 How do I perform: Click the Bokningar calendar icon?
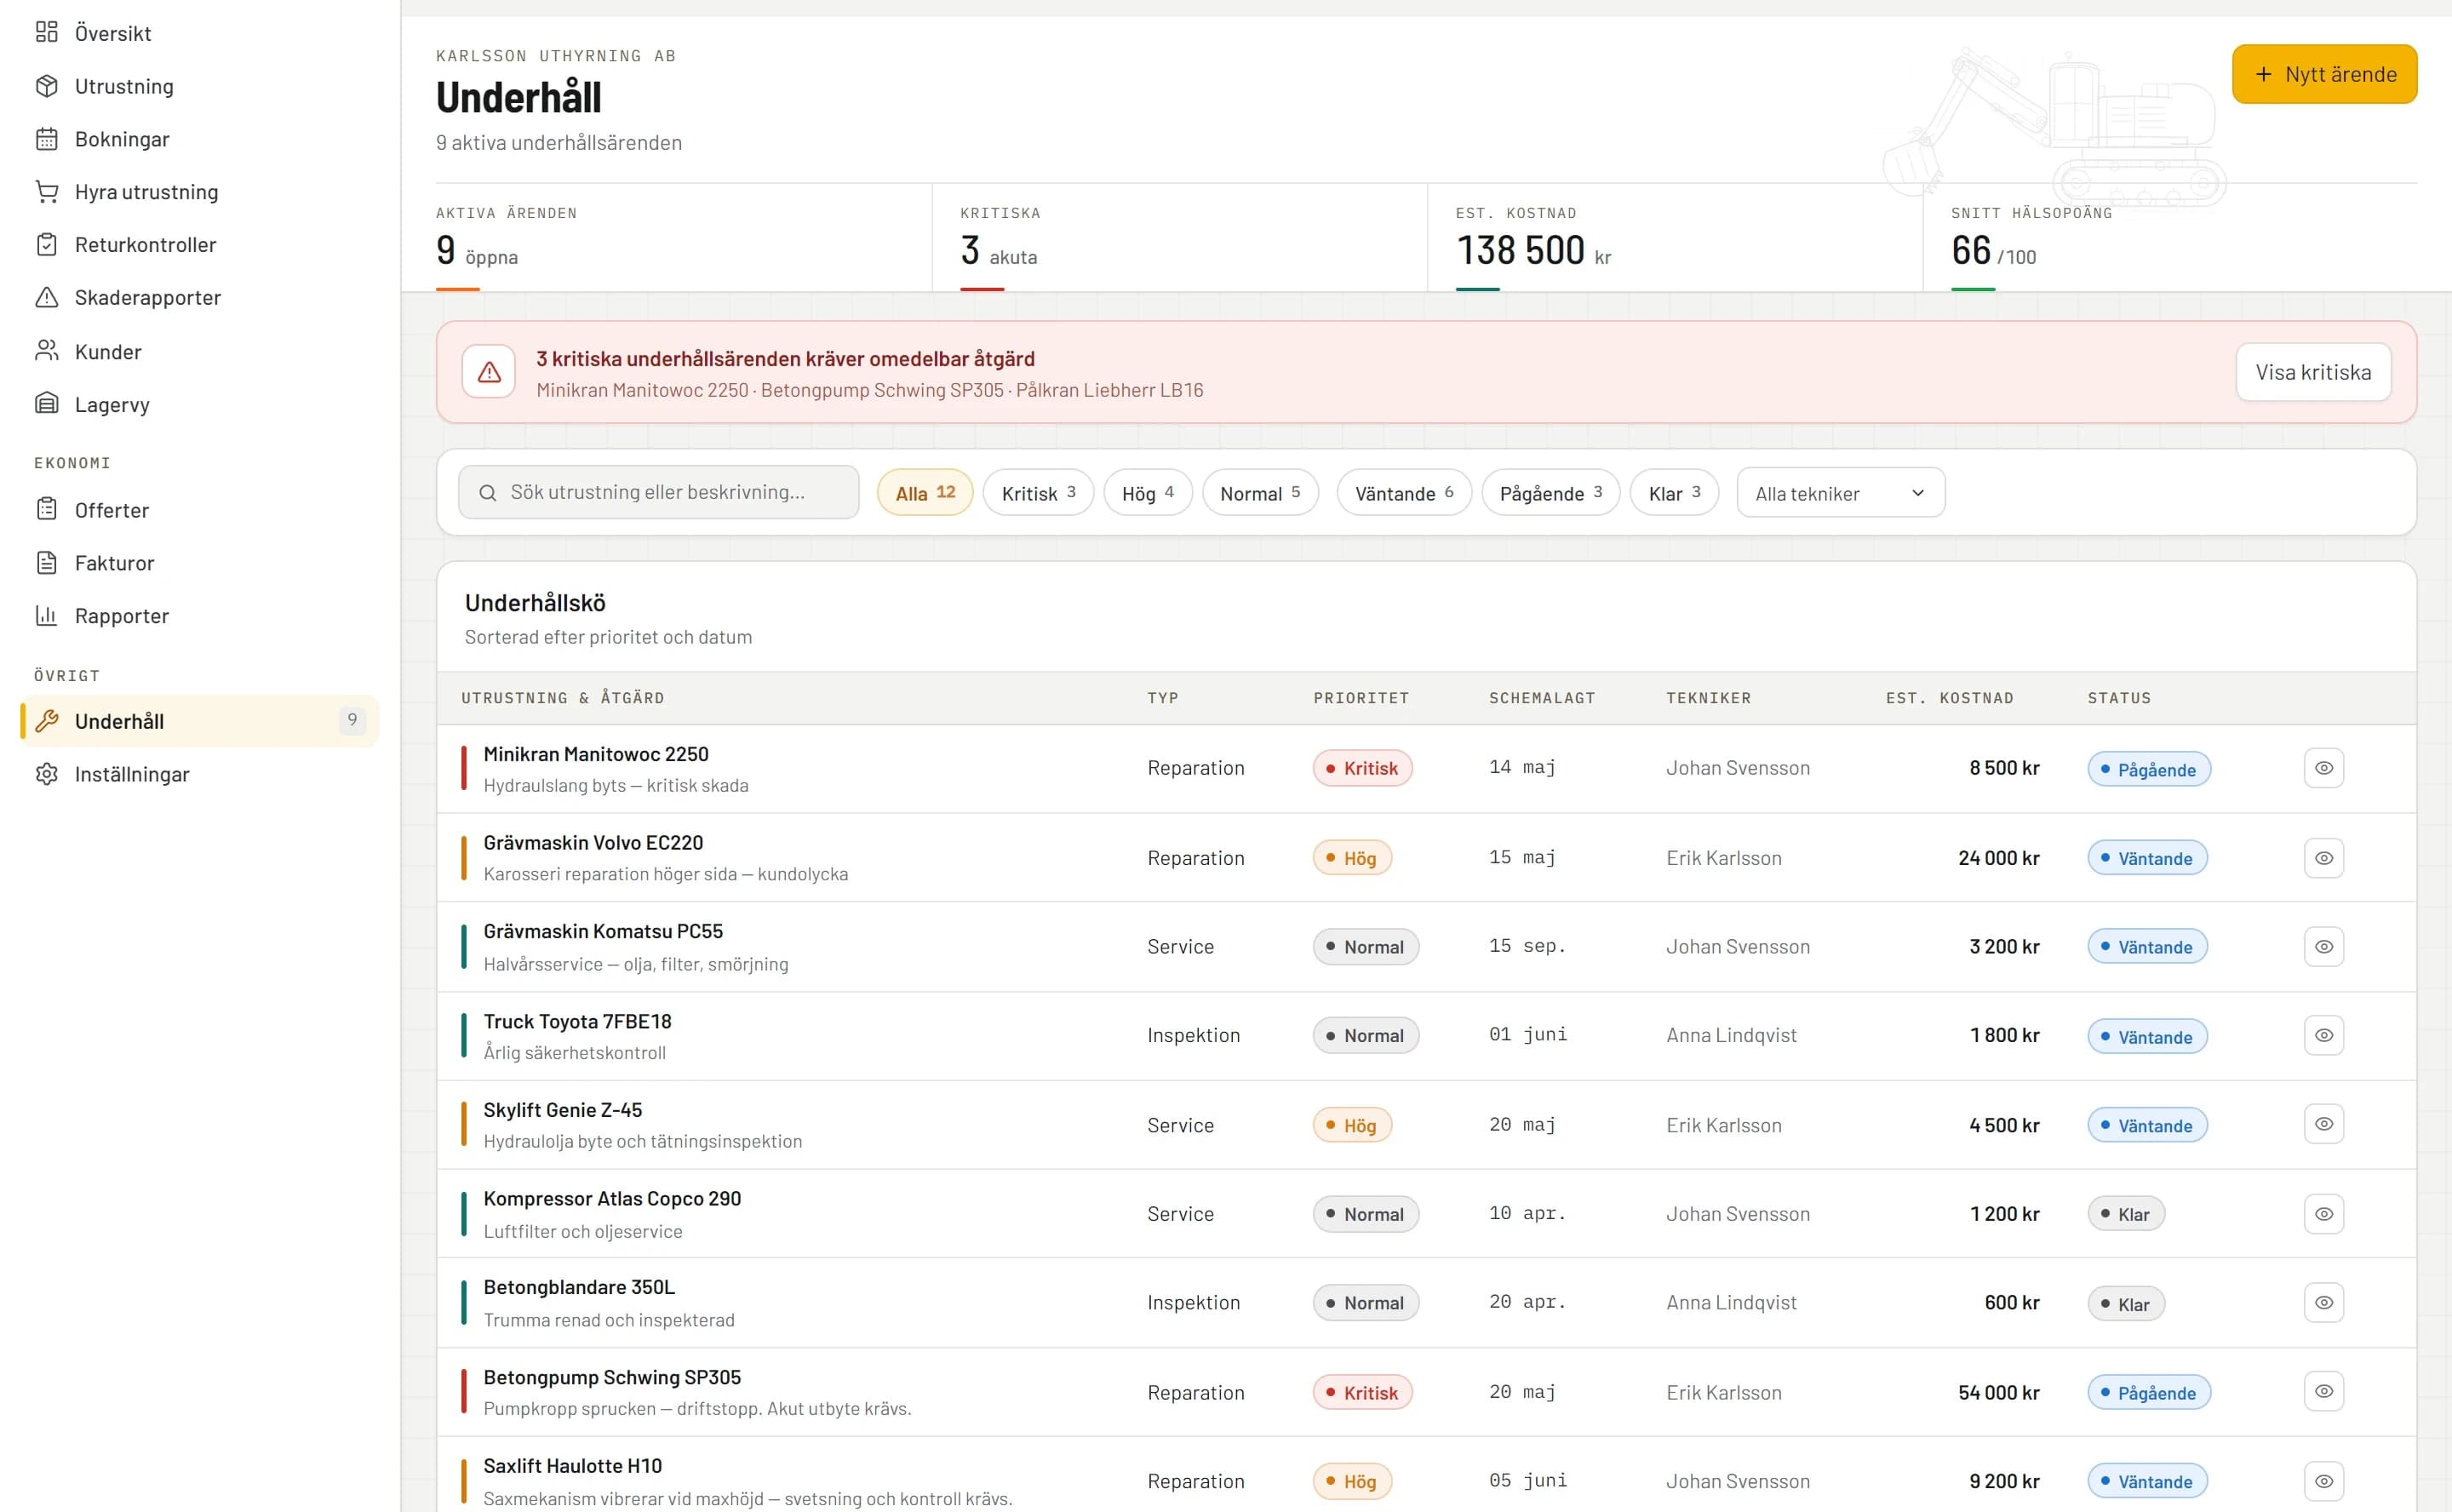(46, 139)
